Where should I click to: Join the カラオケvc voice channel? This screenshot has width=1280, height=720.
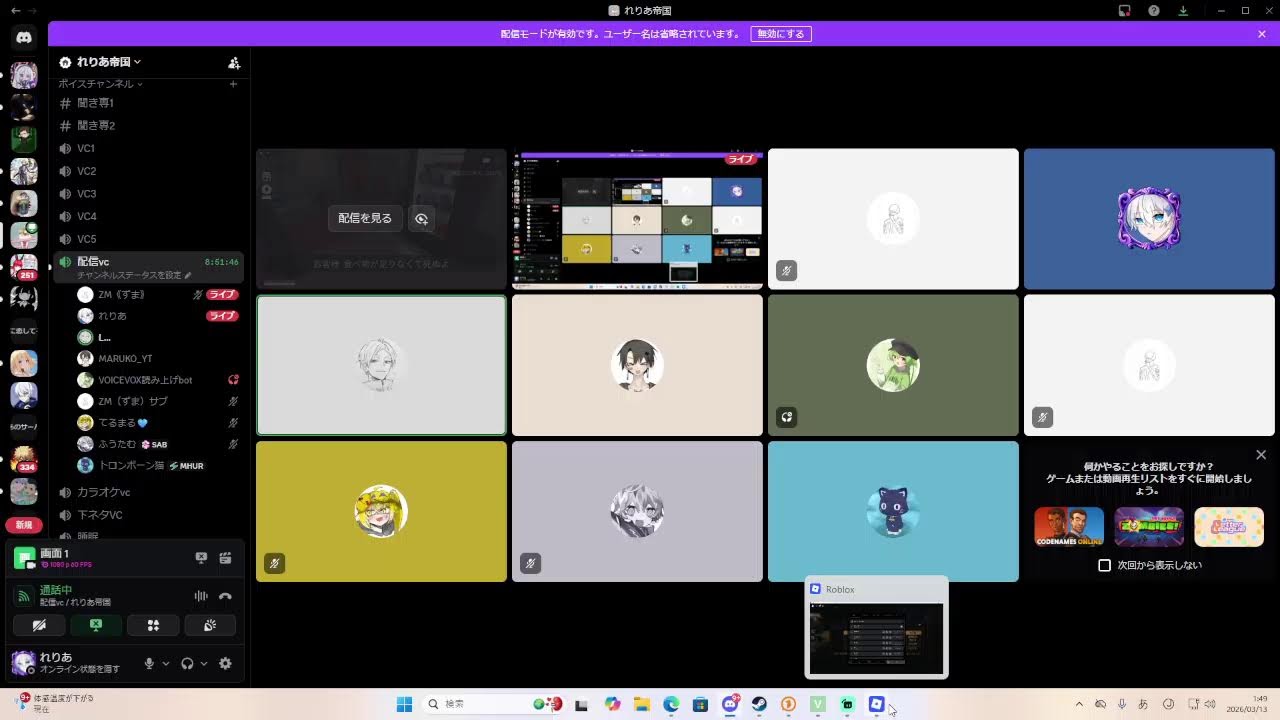tap(148, 492)
